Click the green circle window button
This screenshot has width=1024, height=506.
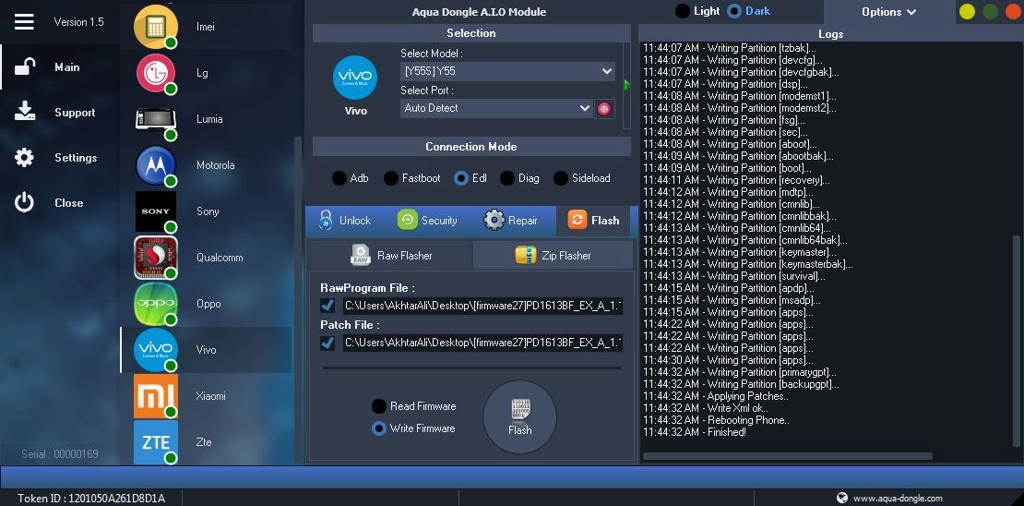[991, 12]
